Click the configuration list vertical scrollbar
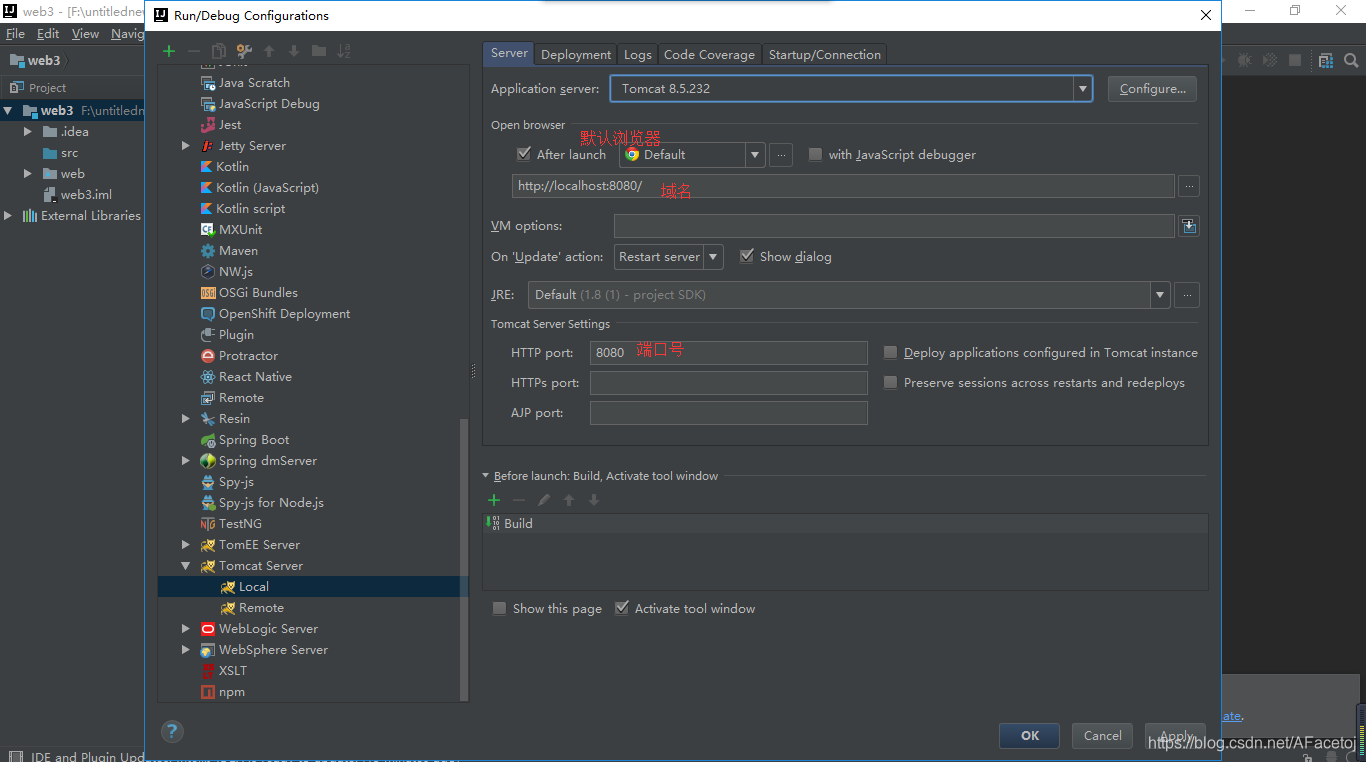 pos(463,560)
